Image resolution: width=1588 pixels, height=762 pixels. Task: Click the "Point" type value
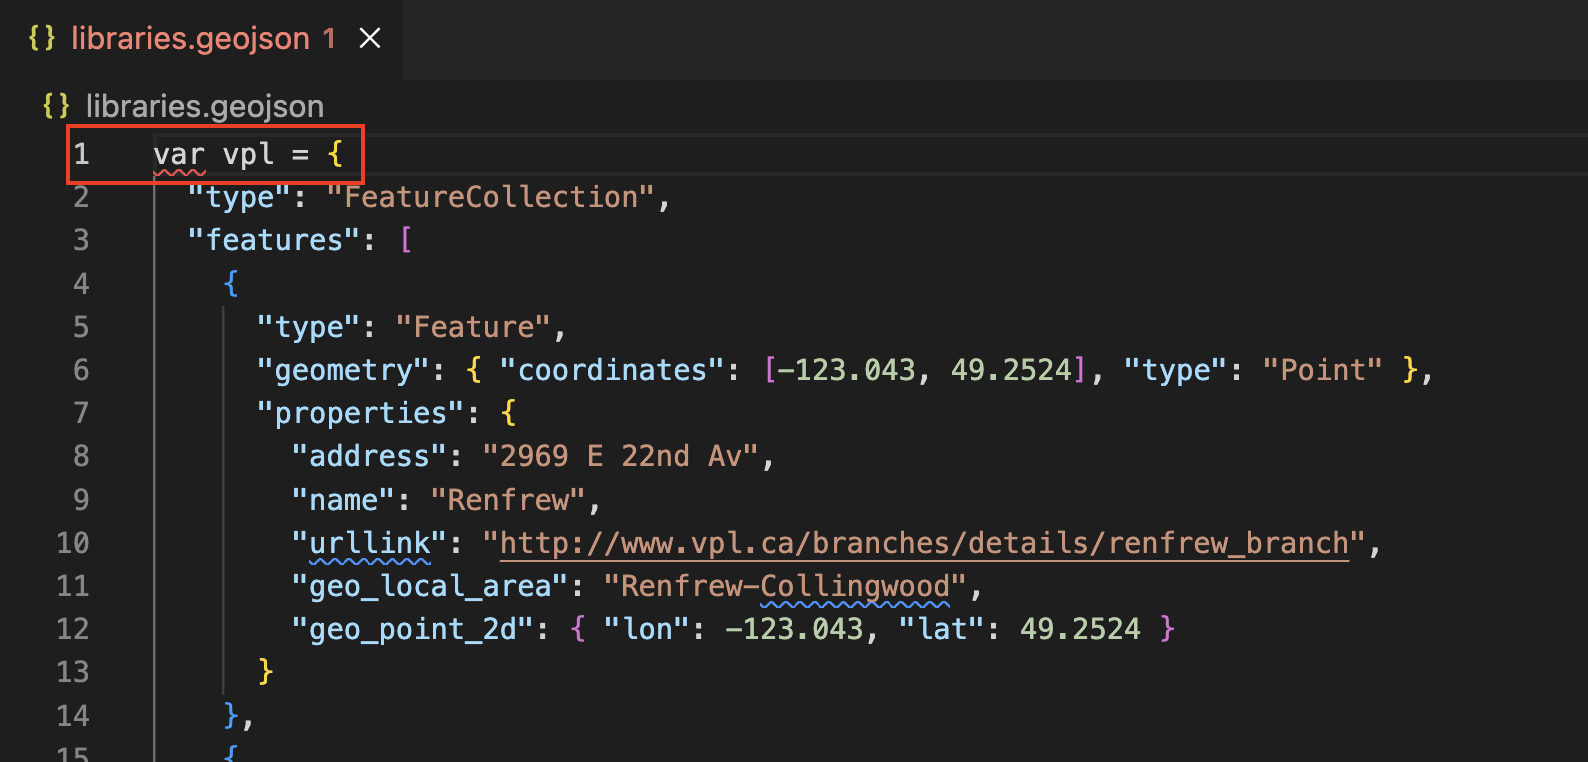[x=1323, y=370]
